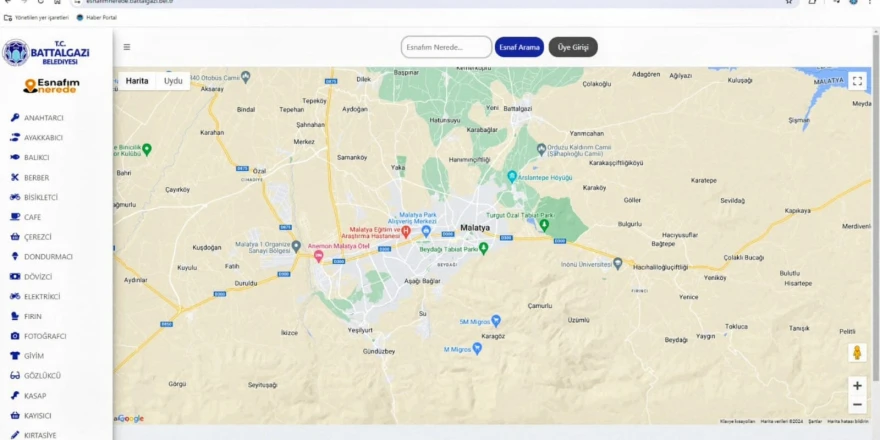
Task: Click the FIRIN icon
Action: [x=15, y=316]
